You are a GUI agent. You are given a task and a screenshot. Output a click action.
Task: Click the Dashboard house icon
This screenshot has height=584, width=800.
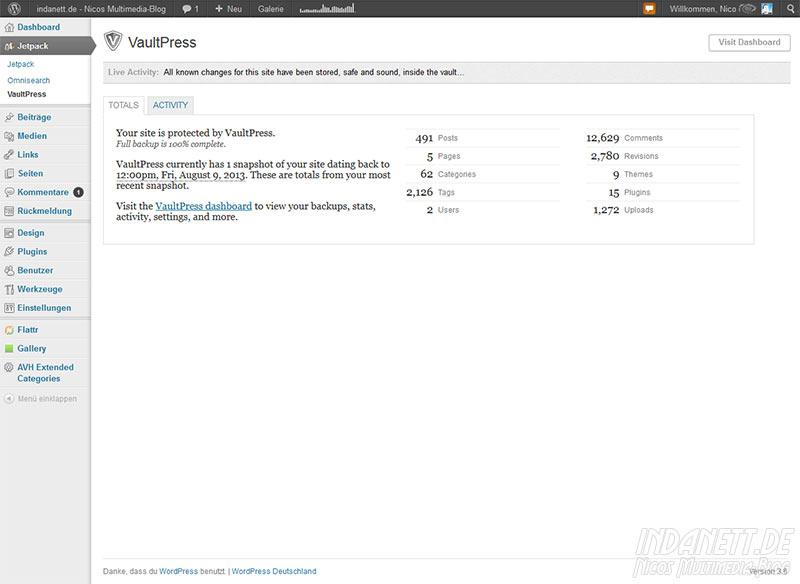coord(9,28)
